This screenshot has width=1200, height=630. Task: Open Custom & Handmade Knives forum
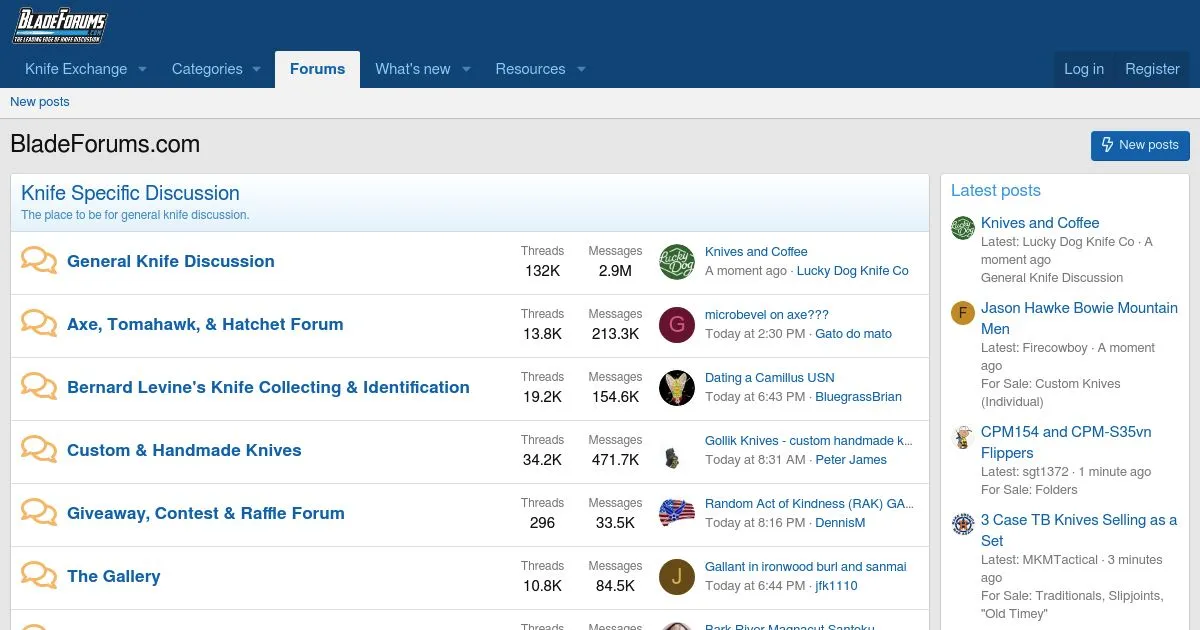pos(184,450)
